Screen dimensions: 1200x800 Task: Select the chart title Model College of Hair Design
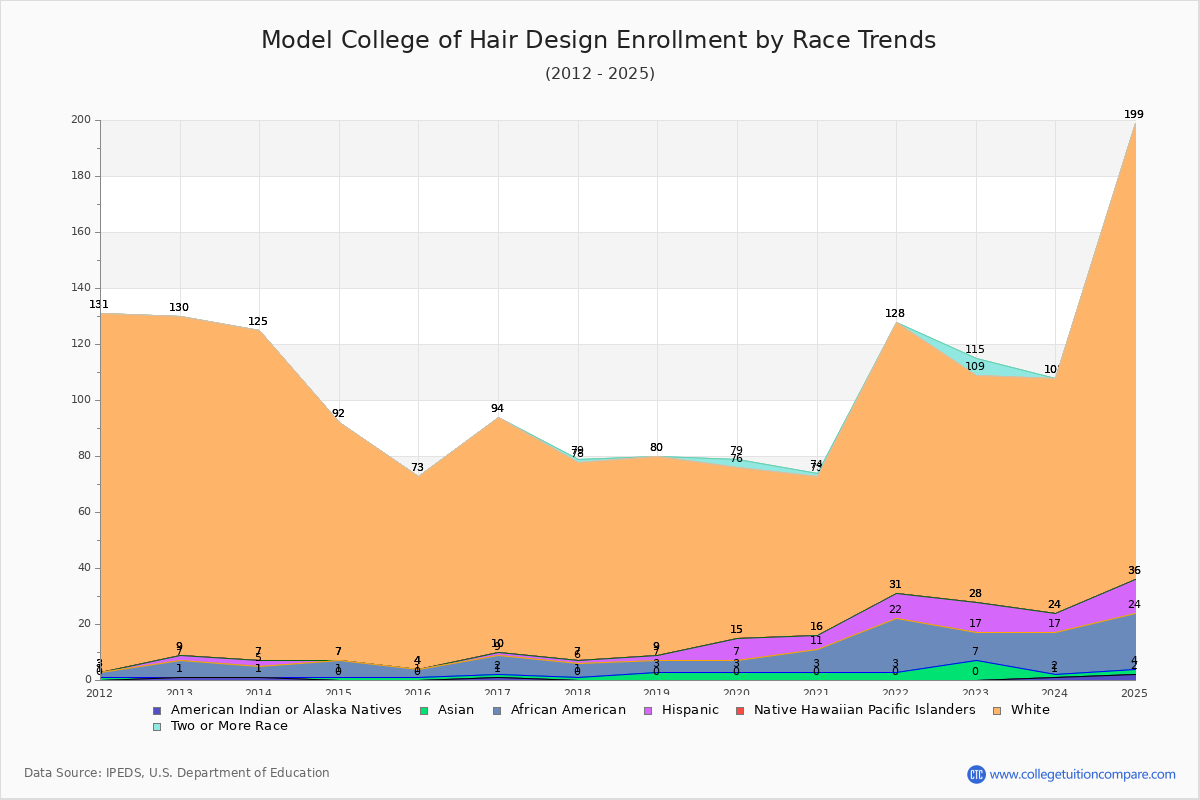click(599, 40)
